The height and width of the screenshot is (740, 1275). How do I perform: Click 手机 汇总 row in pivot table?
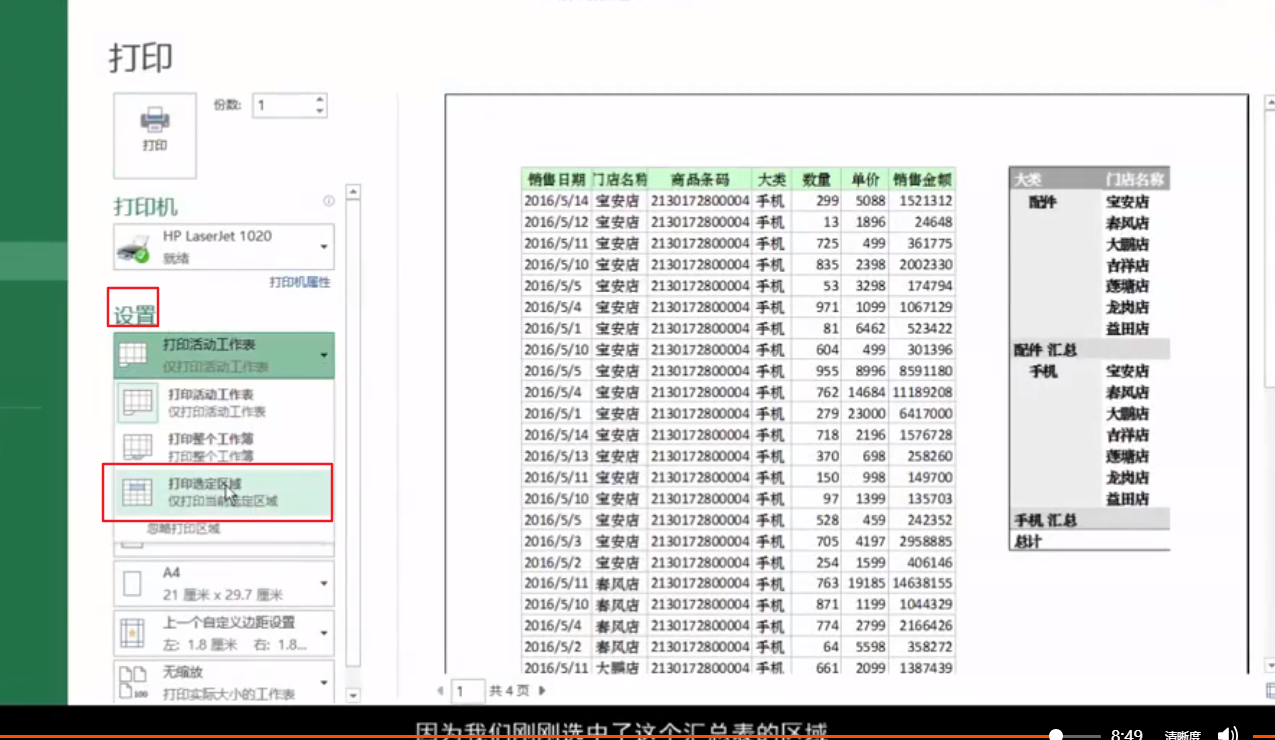click(1090, 520)
